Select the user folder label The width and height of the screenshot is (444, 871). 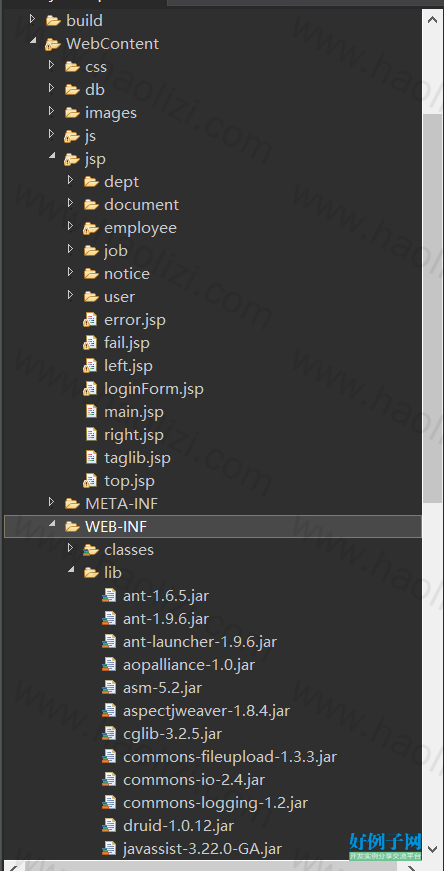[119, 297]
